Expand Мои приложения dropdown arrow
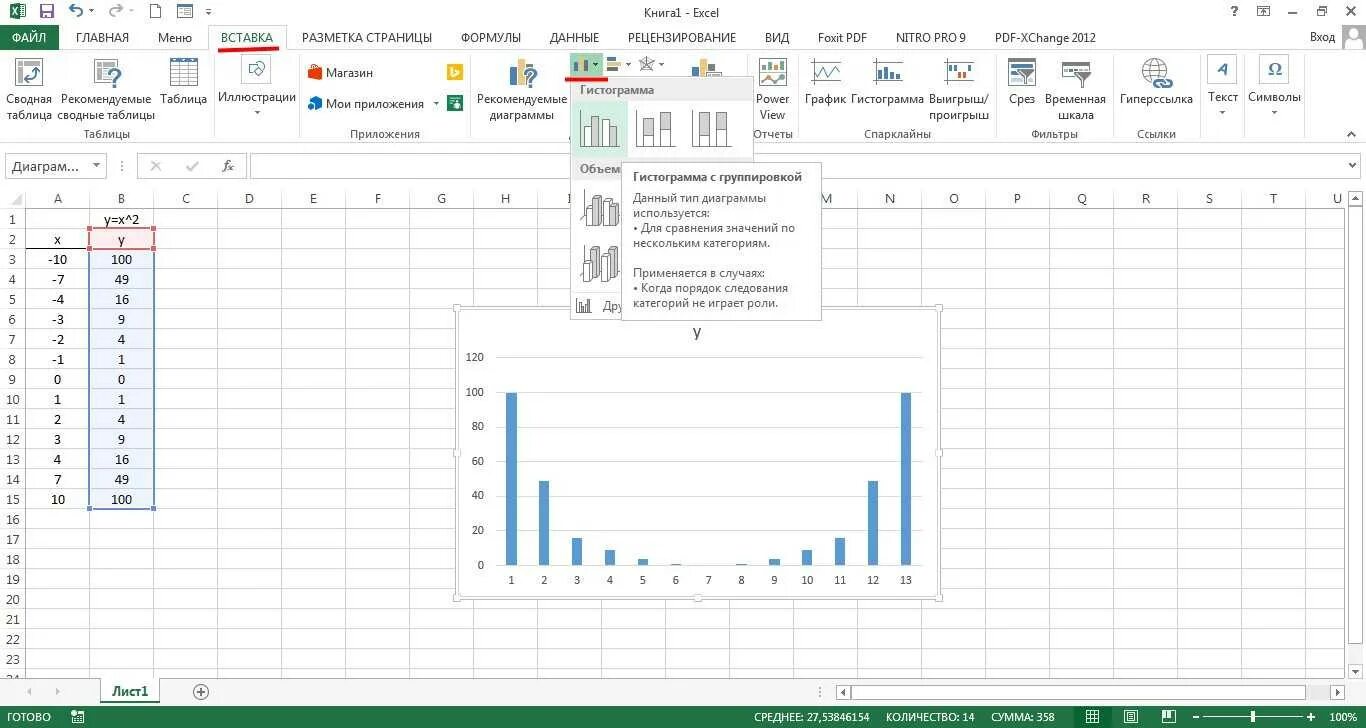1366x728 pixels. point(435,104)
